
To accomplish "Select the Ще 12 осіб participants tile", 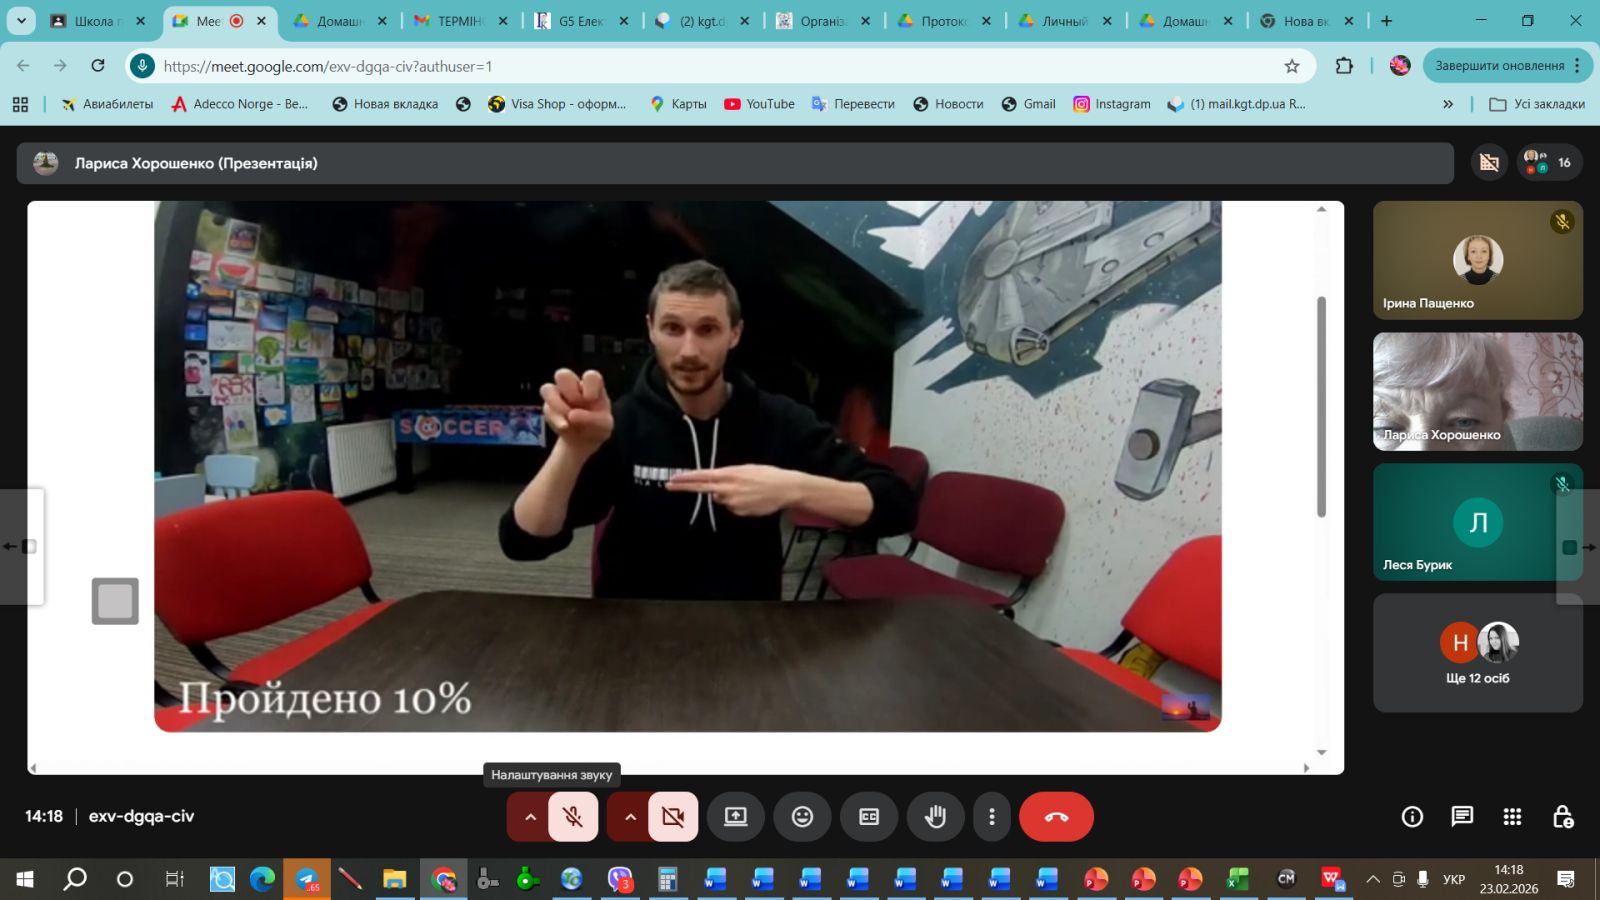I will pyautogui.click(x=1477, y=653).
